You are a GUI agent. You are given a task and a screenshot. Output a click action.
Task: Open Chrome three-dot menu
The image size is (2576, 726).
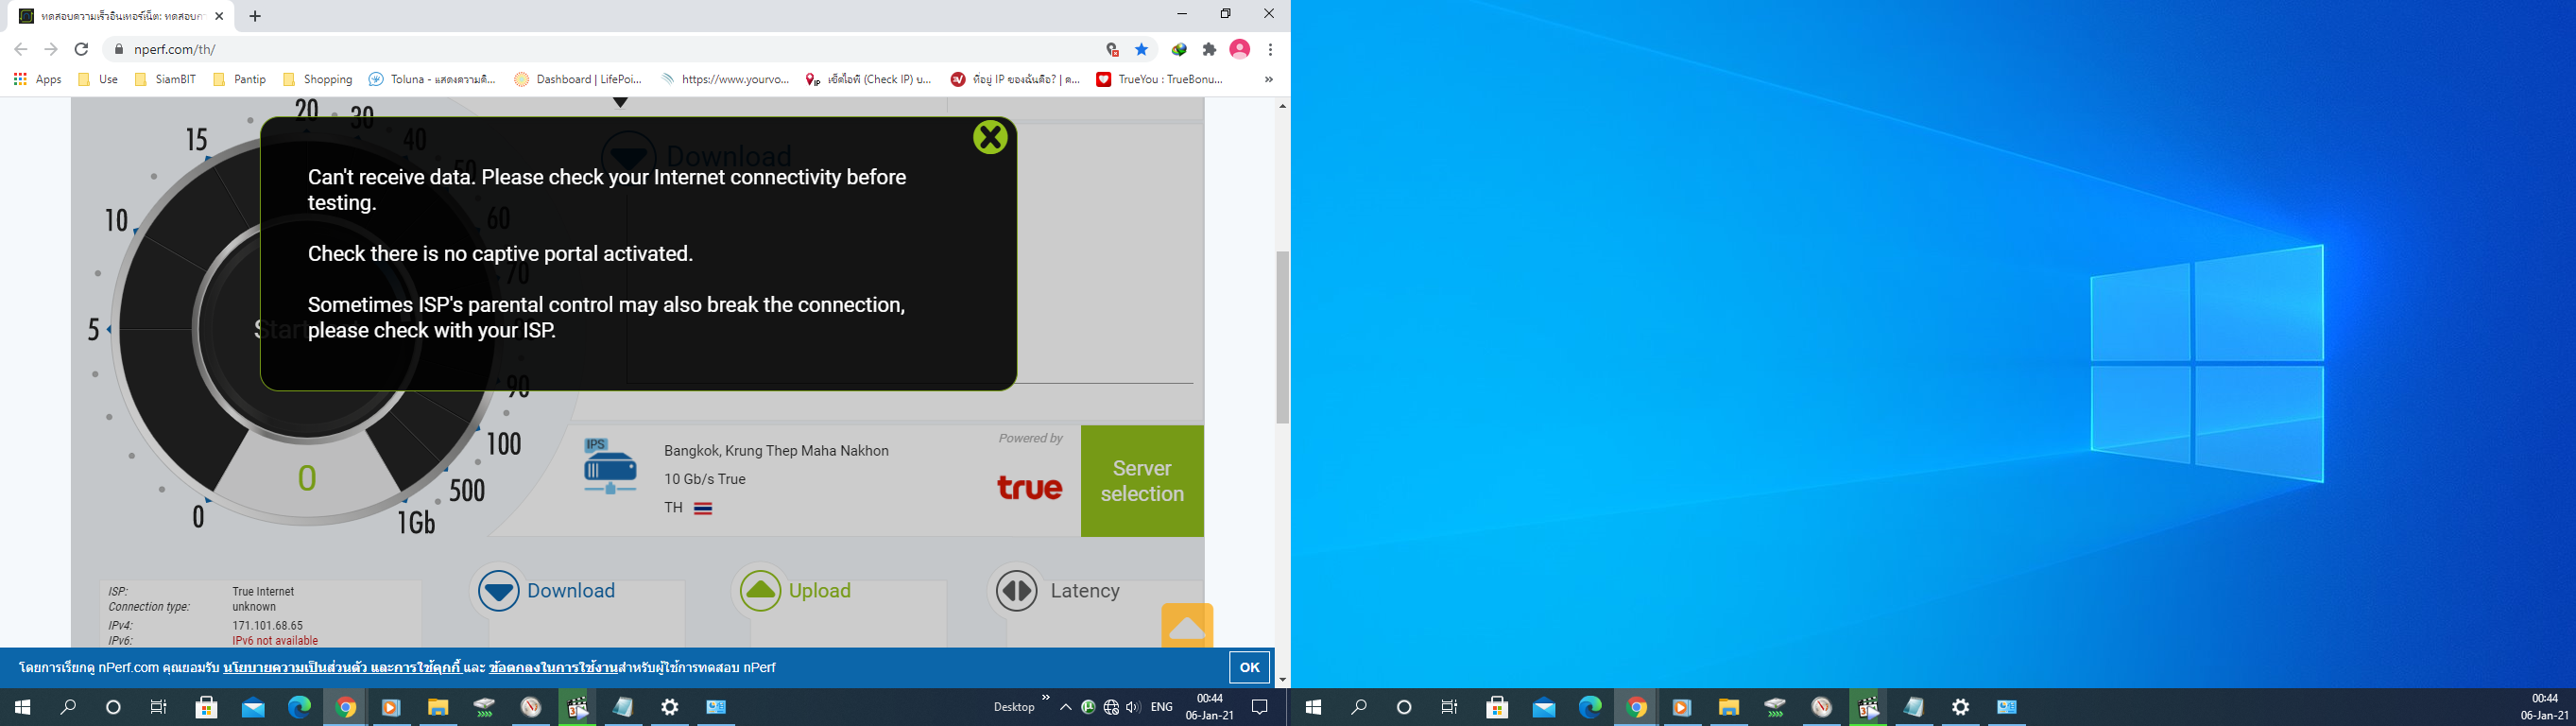[1270, 49]
